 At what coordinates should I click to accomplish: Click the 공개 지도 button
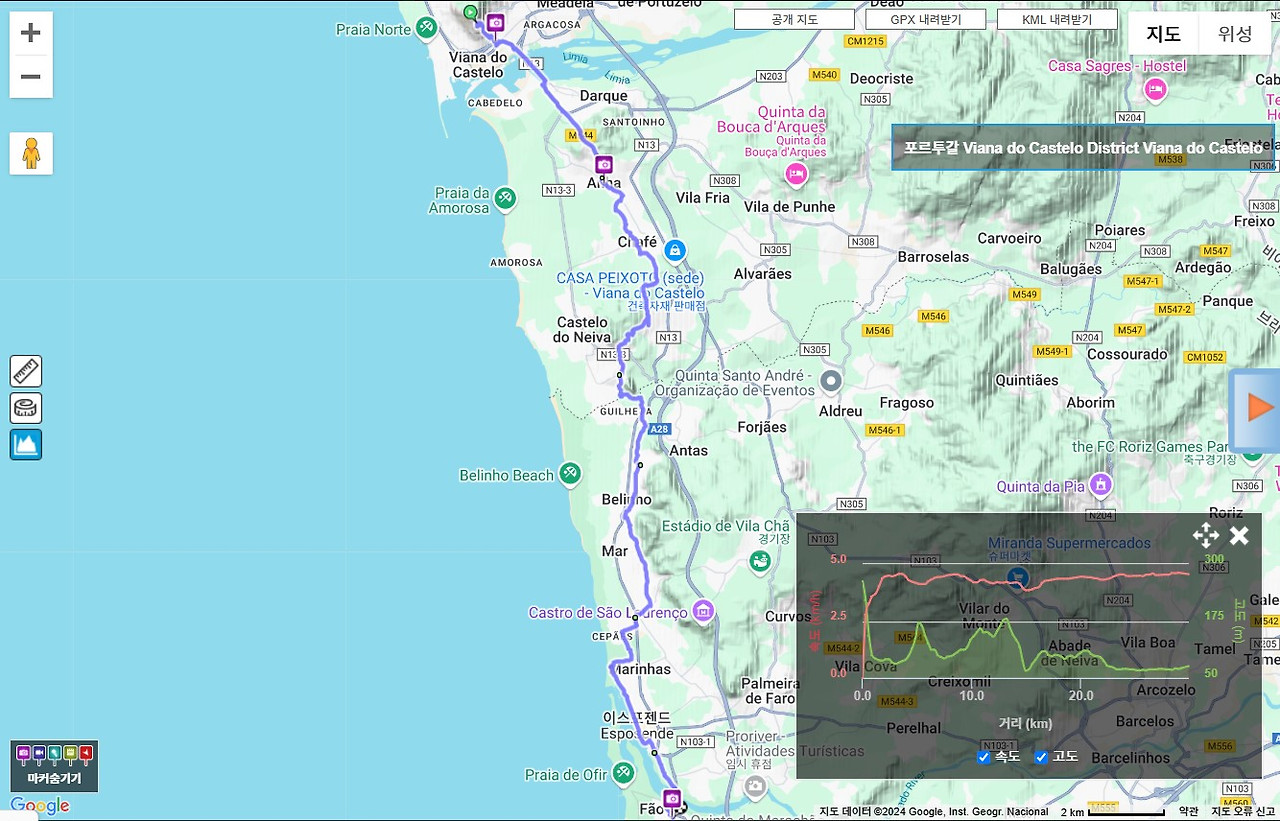click(x=794, y=19)
